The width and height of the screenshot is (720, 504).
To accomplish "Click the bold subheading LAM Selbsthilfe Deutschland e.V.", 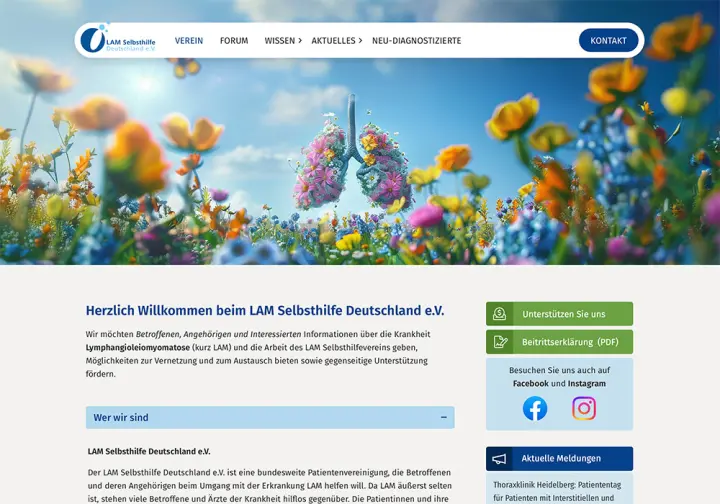I will [149, 451].
